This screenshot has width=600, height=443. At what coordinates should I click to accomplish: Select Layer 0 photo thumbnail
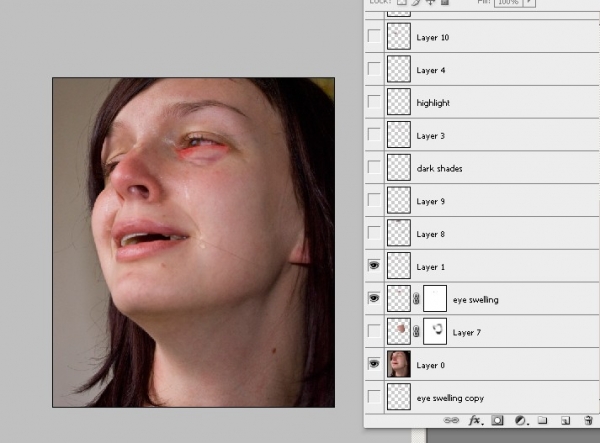pos(399,364)
